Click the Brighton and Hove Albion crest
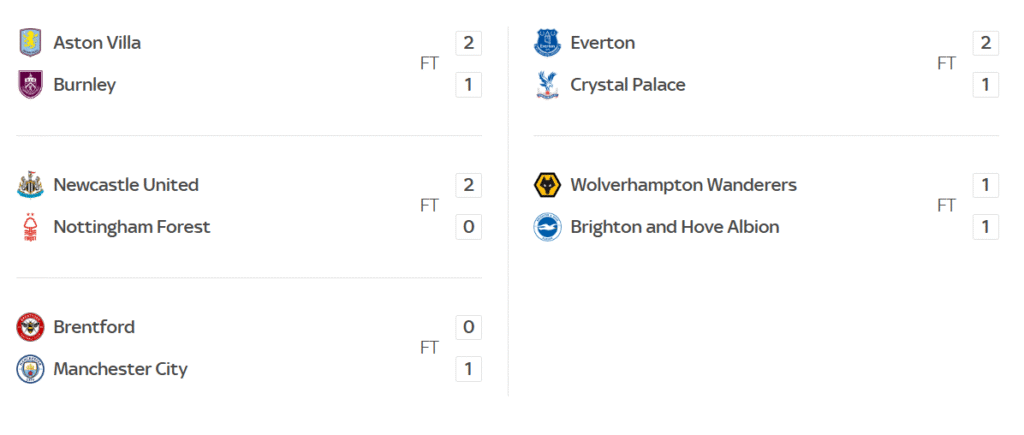Viewport: 1024px width, 435px height. point(548,227)
